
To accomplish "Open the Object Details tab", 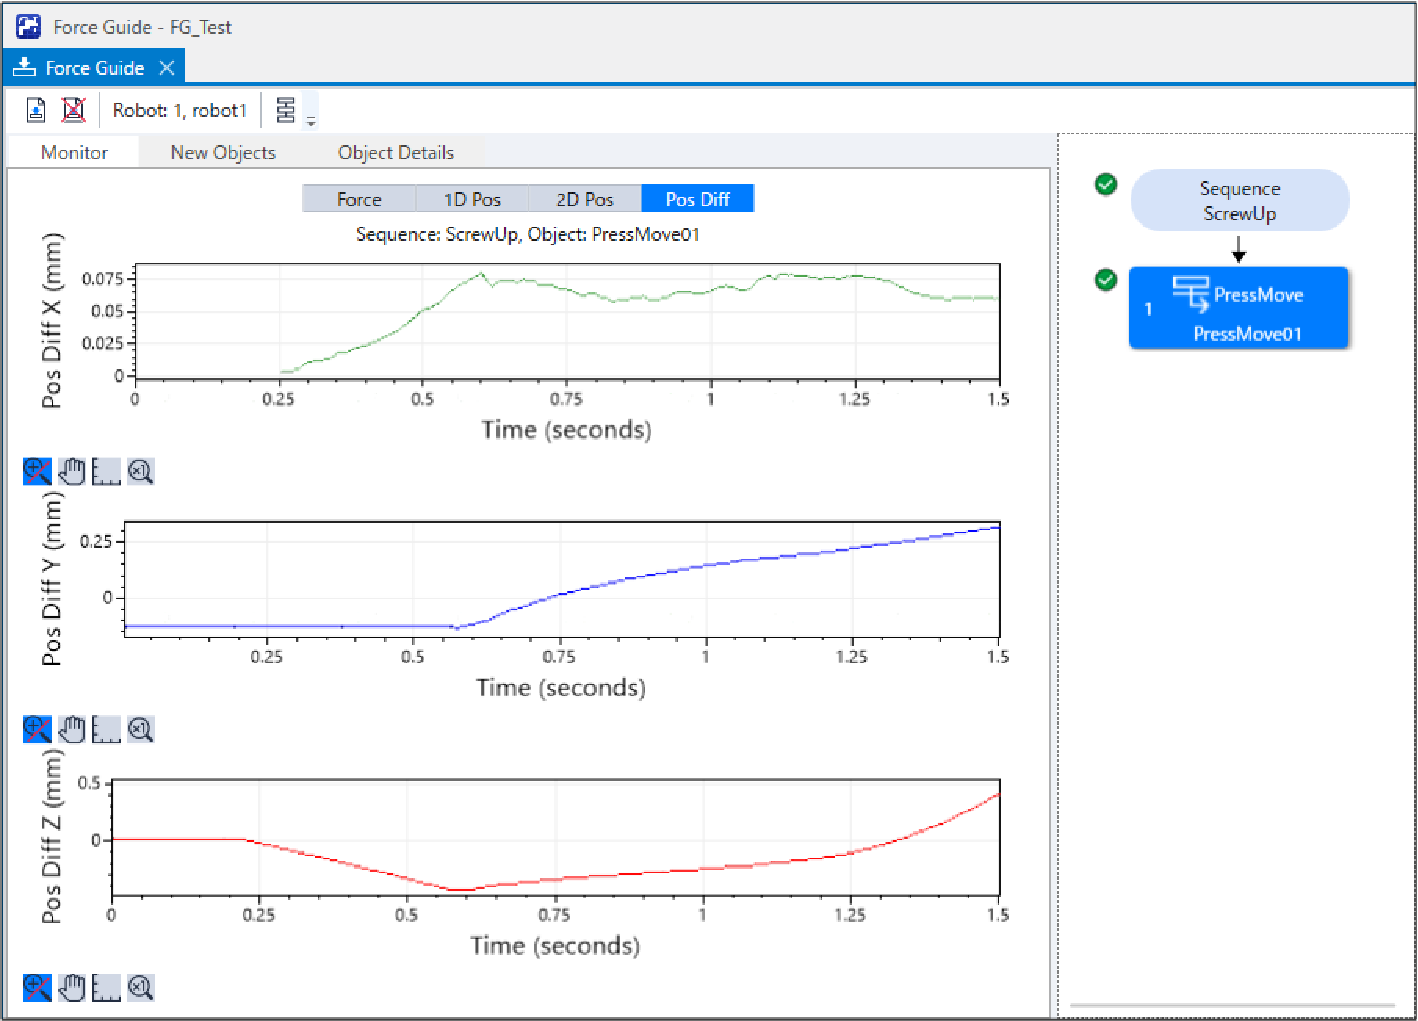I will pyautogui.click(x=395, y=152).
